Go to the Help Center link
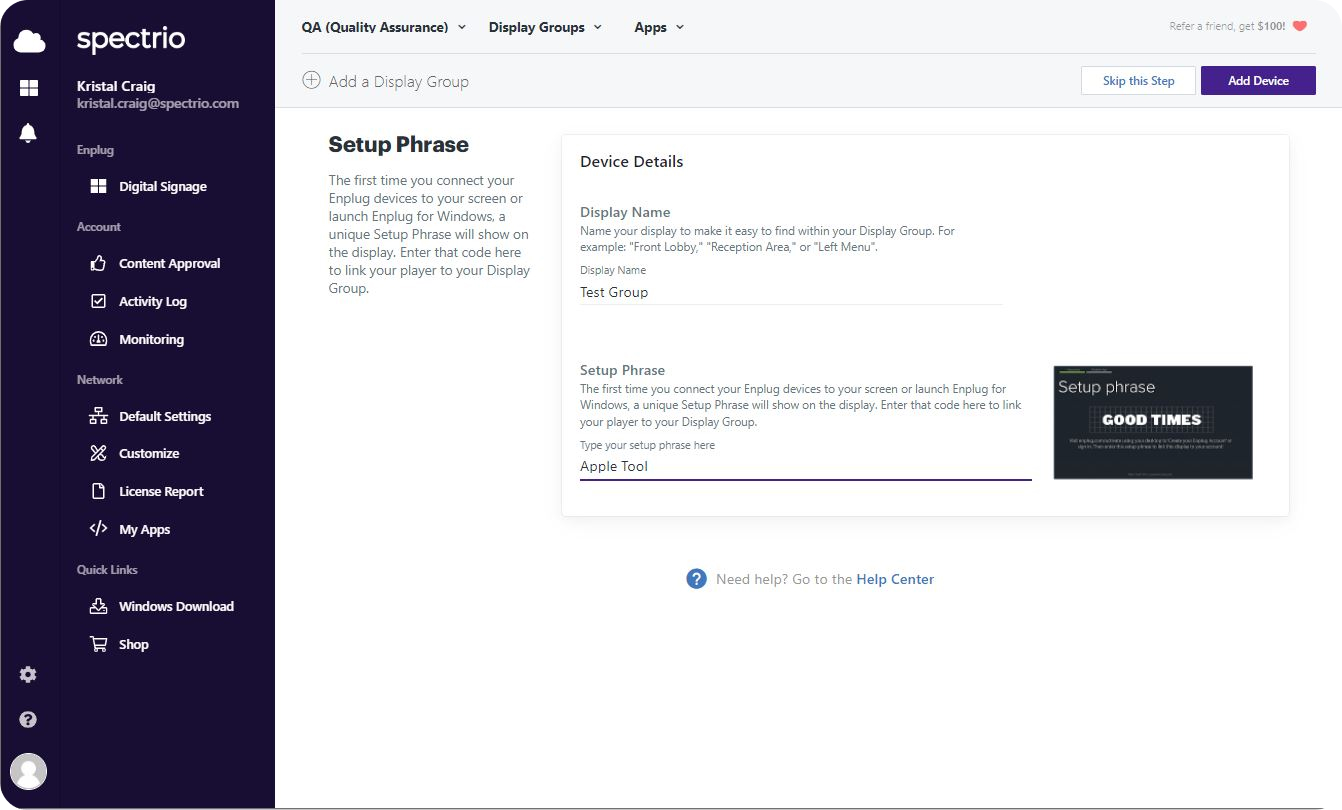 click(x=894, y=578)
